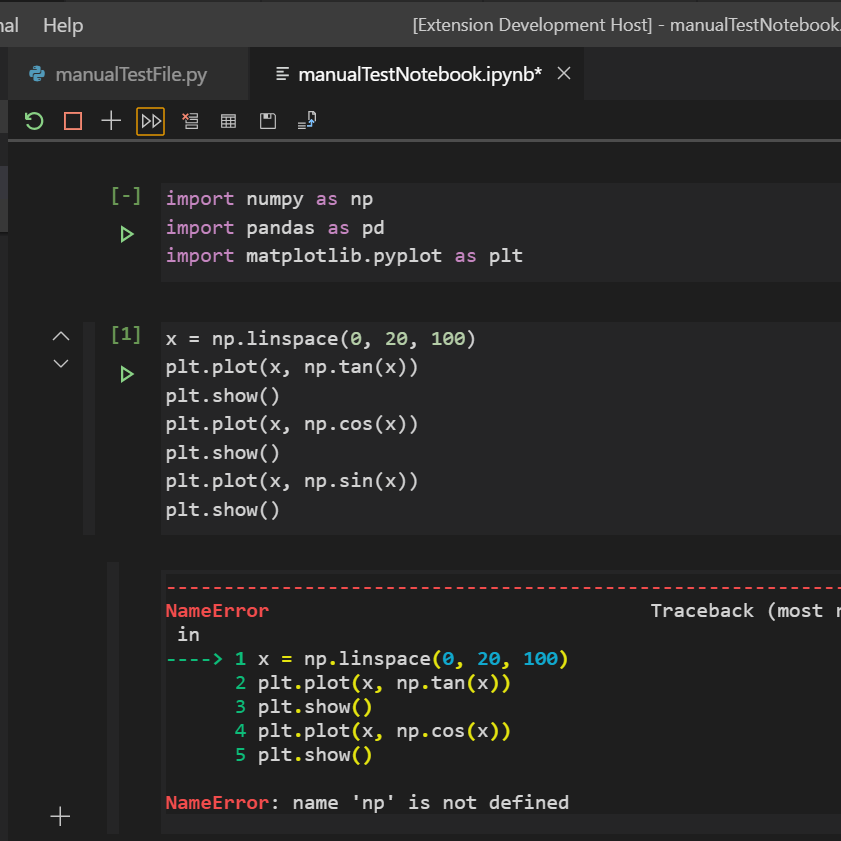The width and height of the screenshot is (841, 841).
Task: Insert a new cell using the plus toolbar icon
Action: 110,120
